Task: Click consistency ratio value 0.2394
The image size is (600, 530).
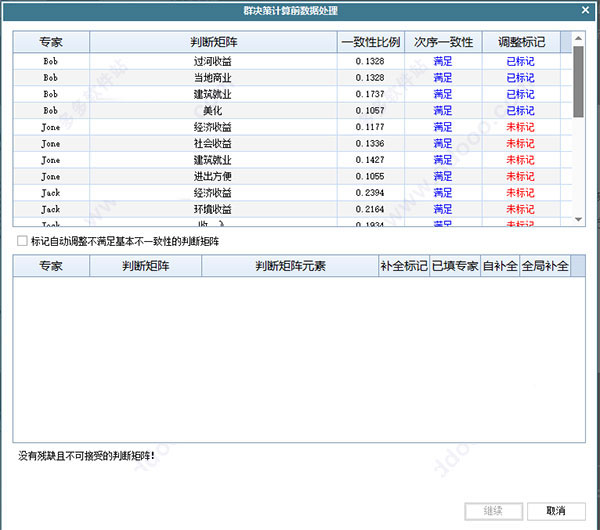Action: click(x=370, y=193)
